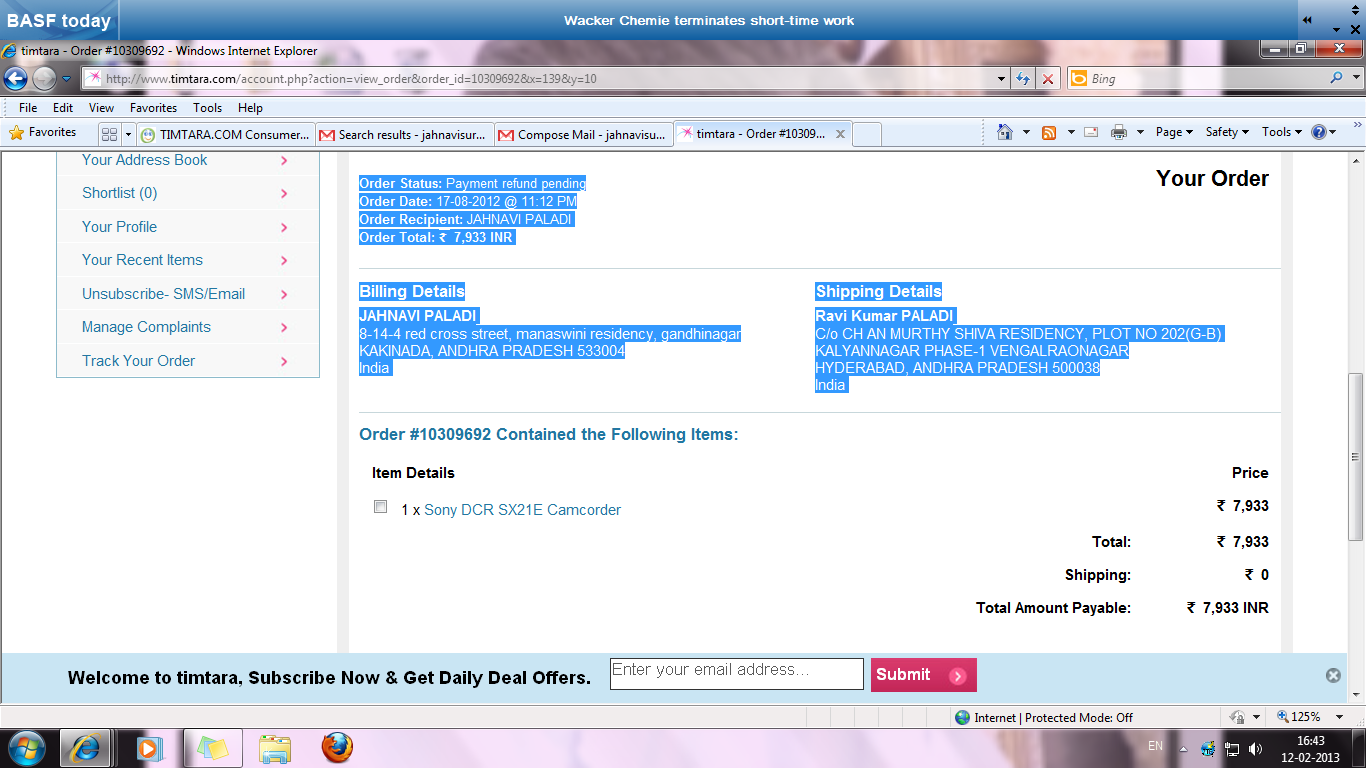Show hidden tray icons arrow
1366x768 pixels.
[1183, 748]
